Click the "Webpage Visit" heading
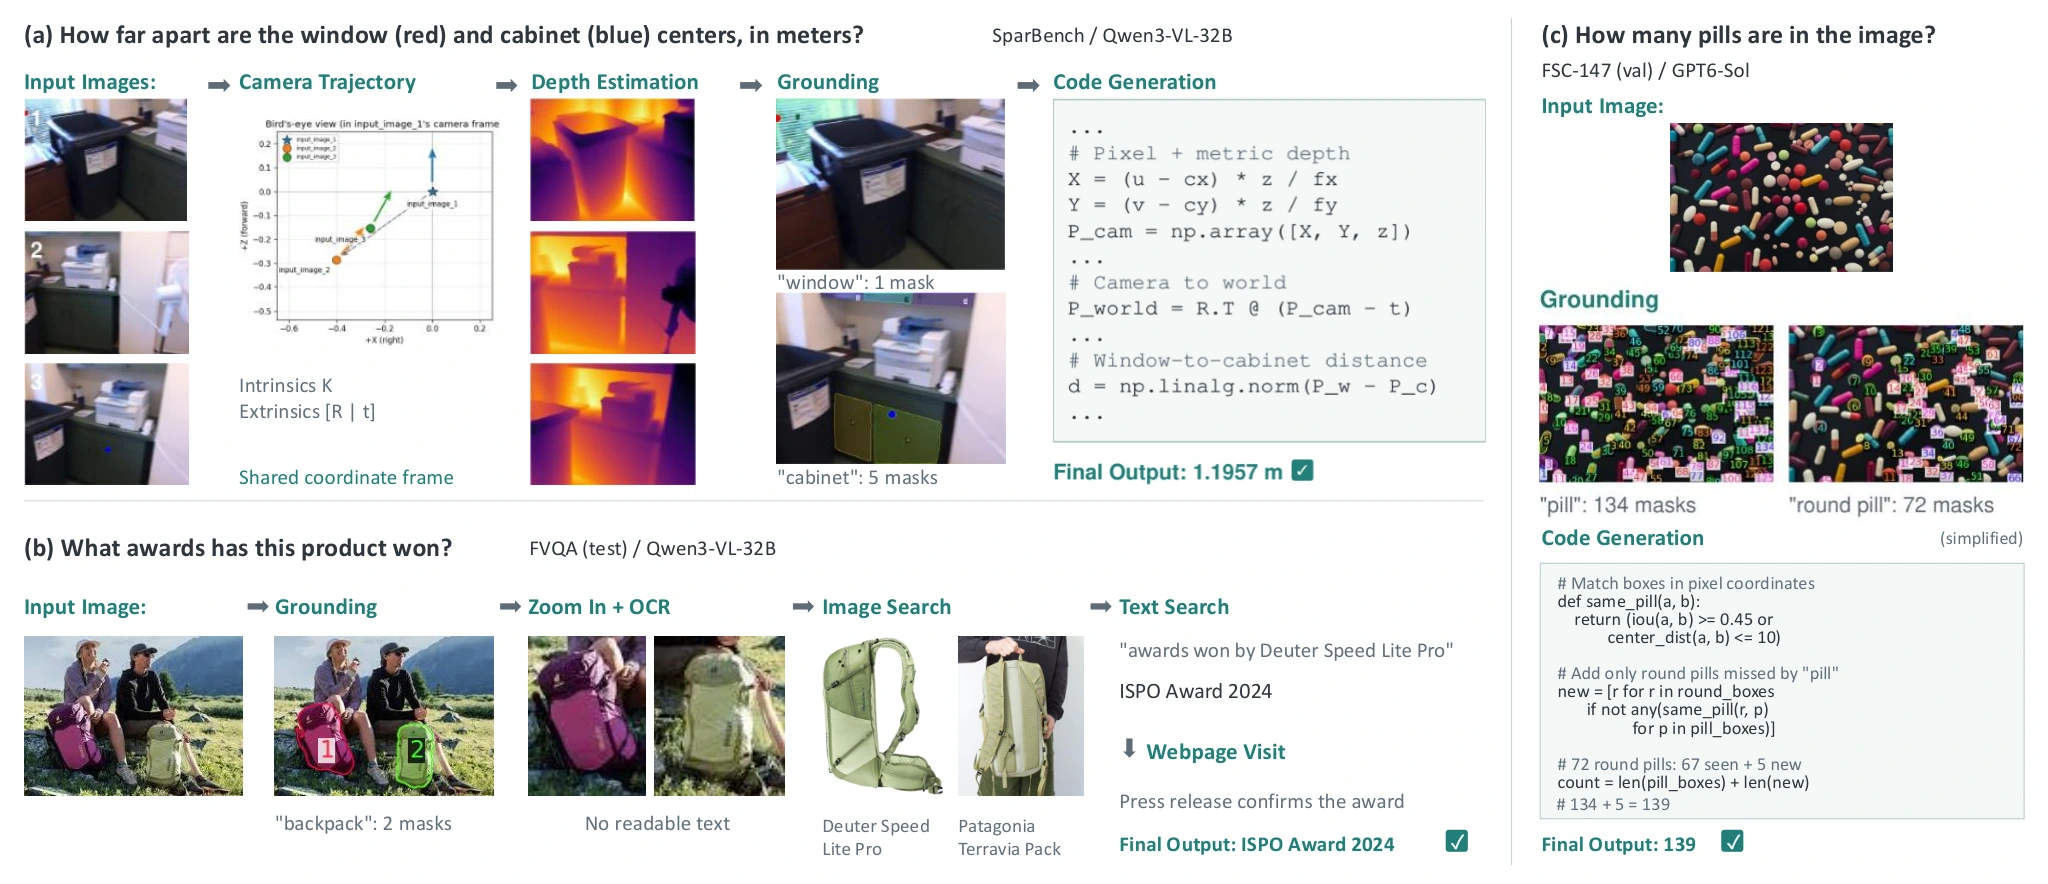2048x884 pixels. [1216, 752]
